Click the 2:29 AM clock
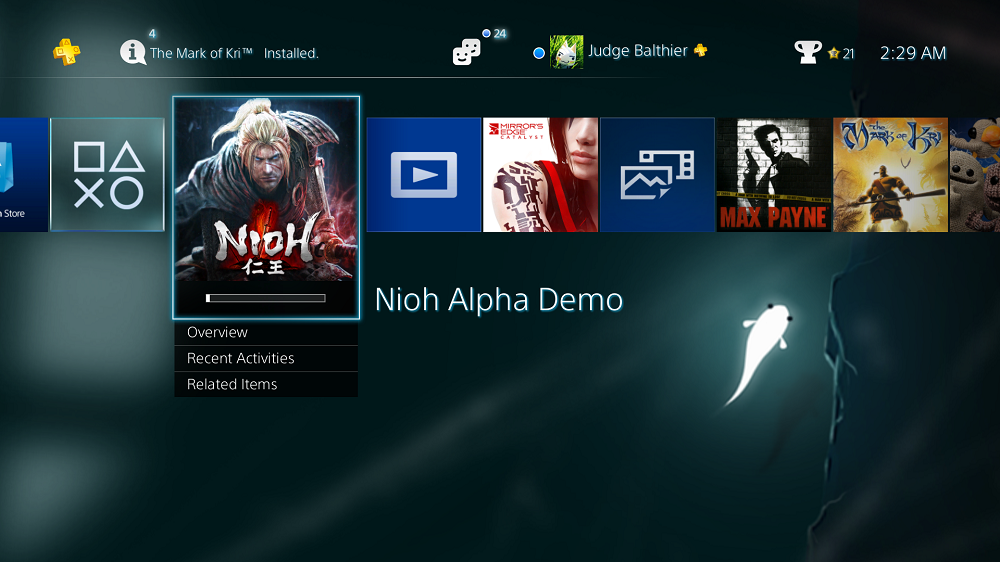 pos(913,53)
